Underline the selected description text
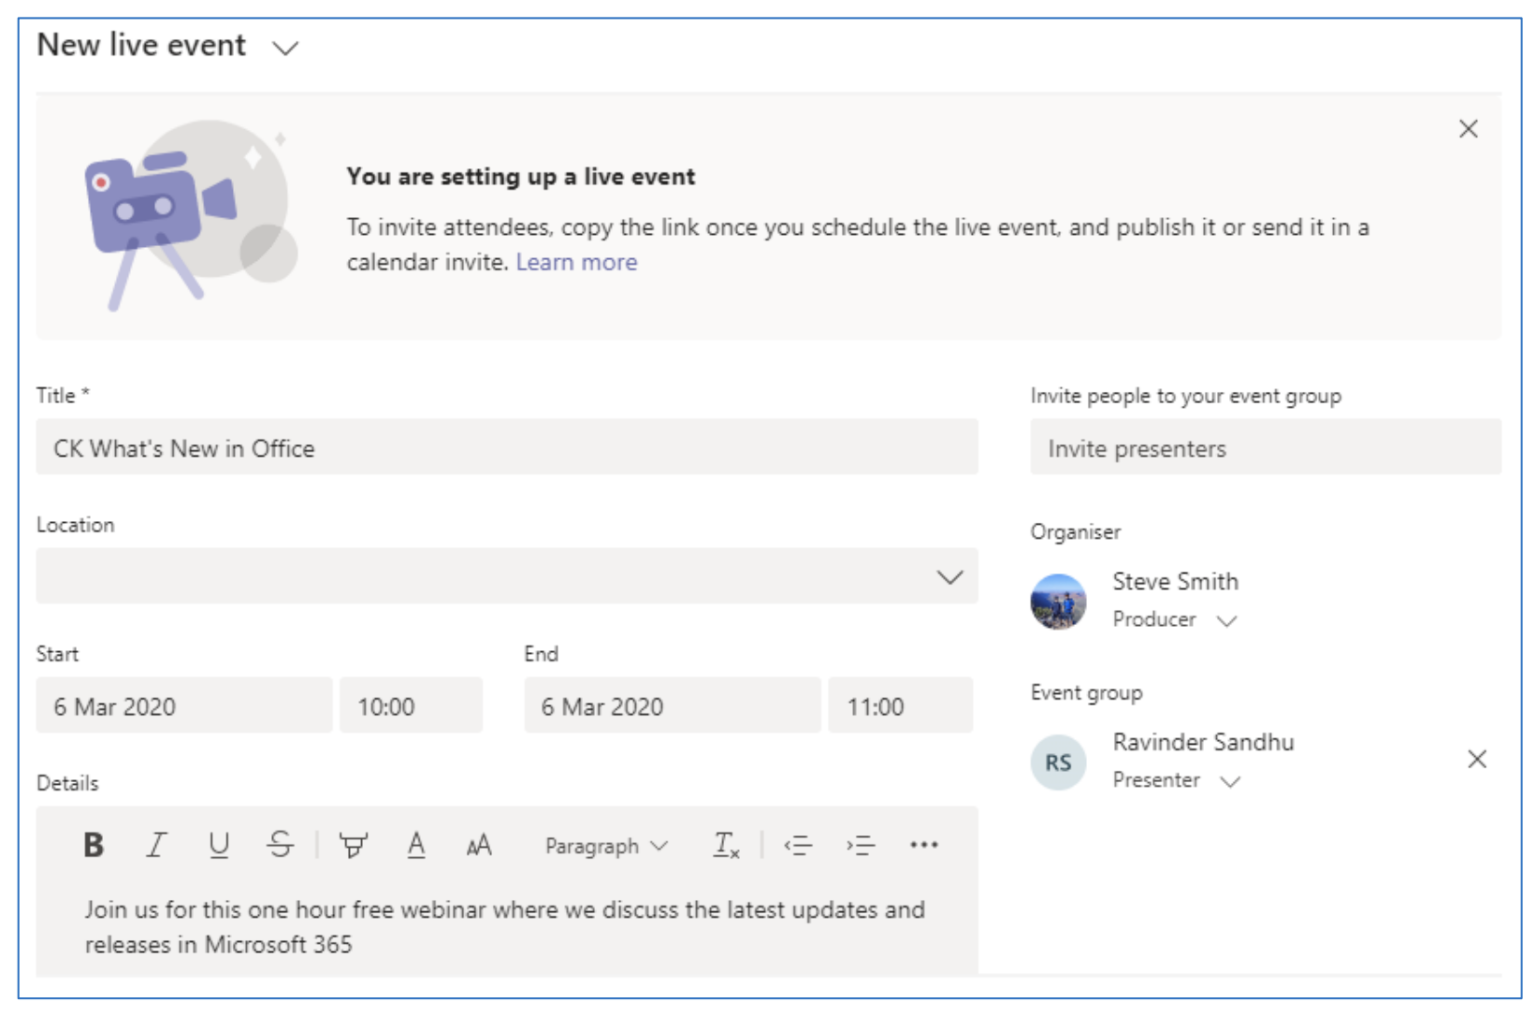 tap(219, 845)
